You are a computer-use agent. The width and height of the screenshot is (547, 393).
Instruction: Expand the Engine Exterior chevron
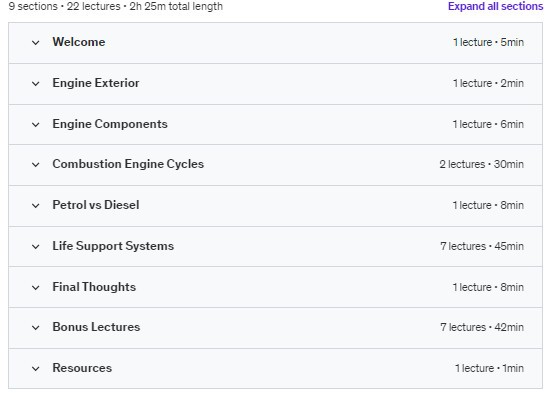[36, 84]
